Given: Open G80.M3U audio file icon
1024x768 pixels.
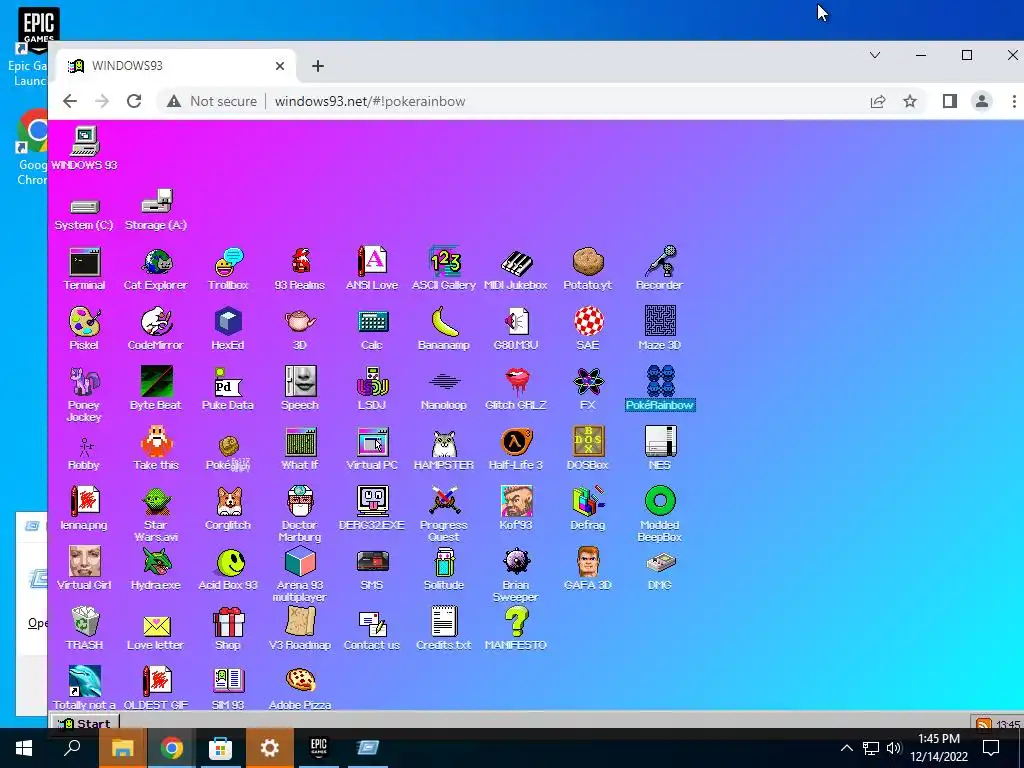Looking at the screenshot, I should click(516, 322).
